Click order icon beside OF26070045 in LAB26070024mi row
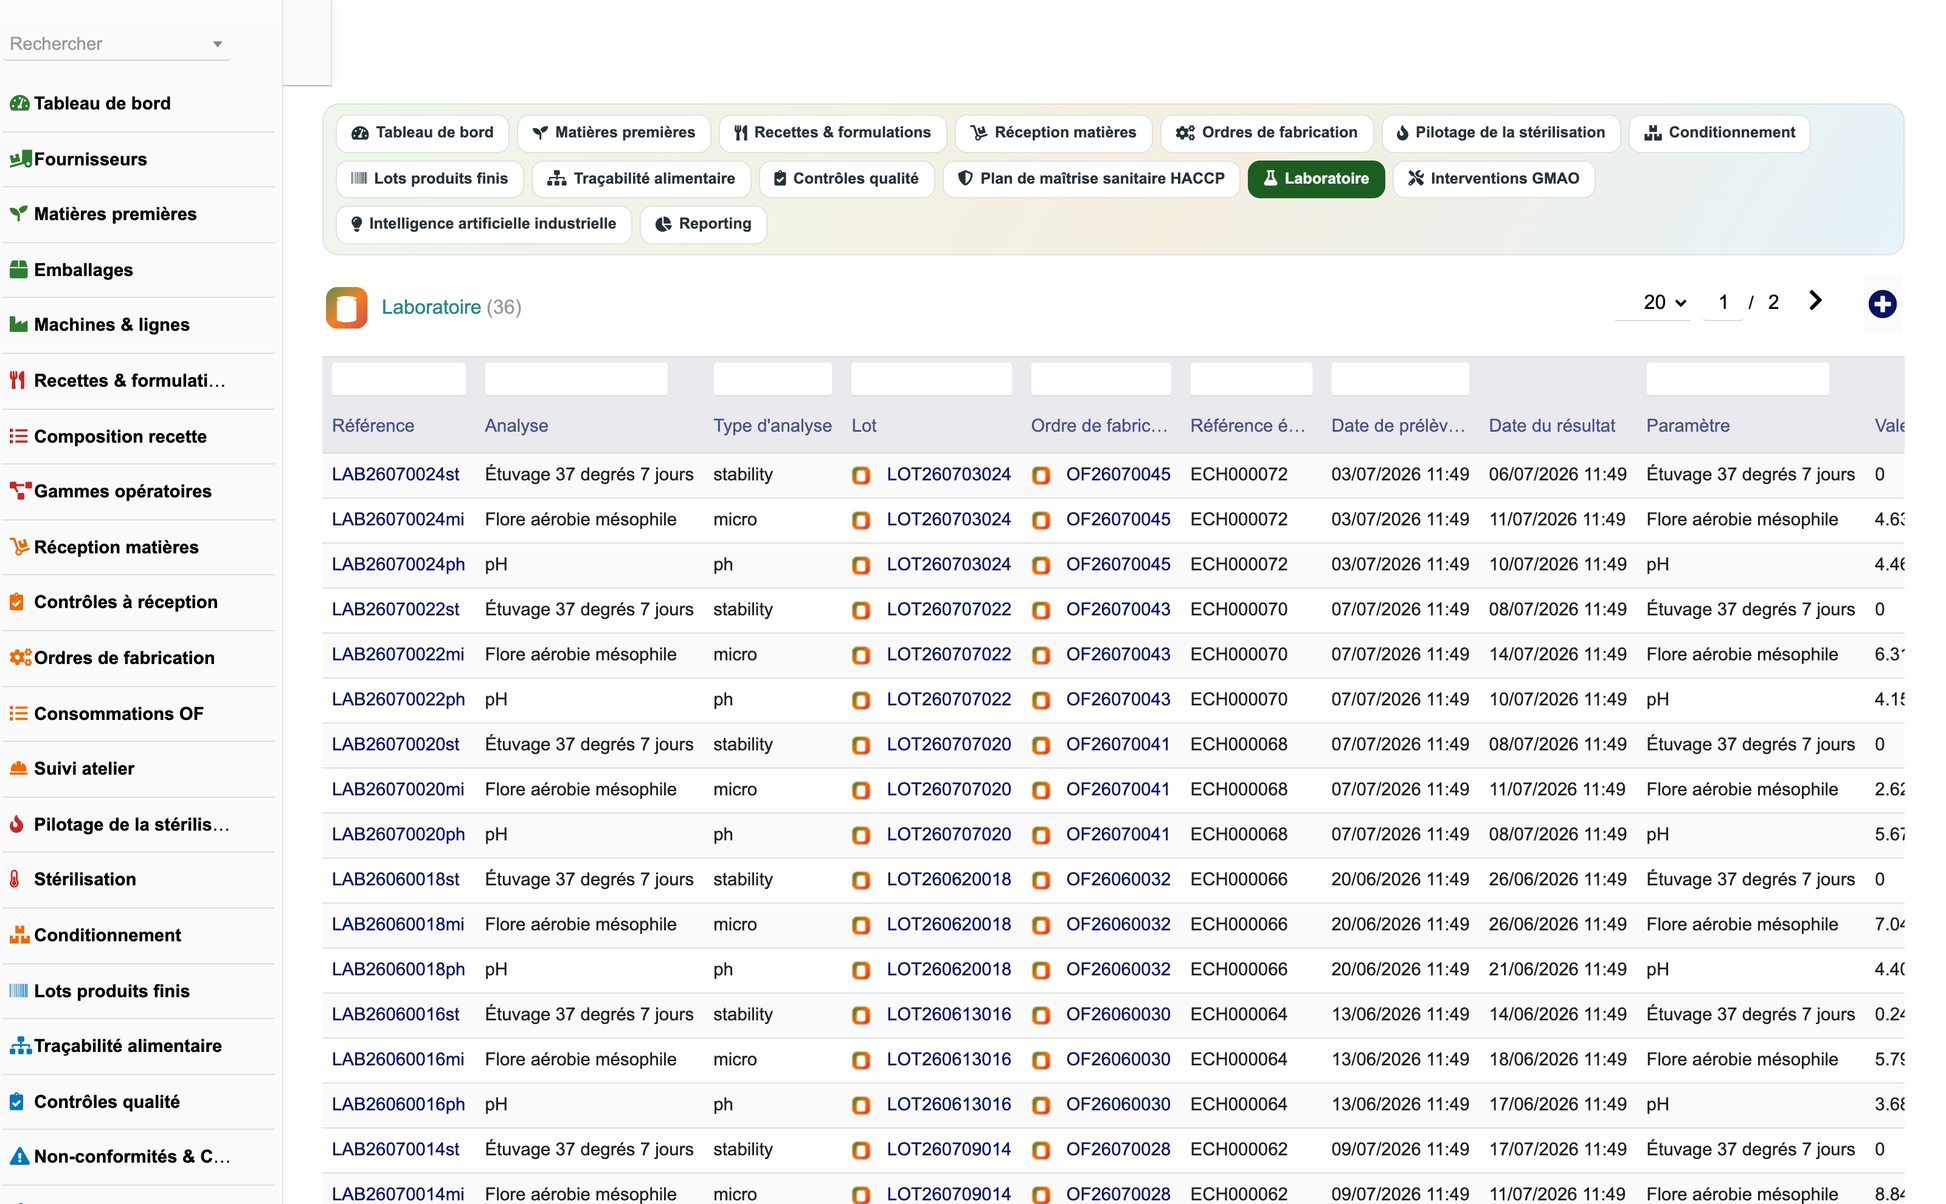Screen dimensions: 1946x1204 (1041, 520)
